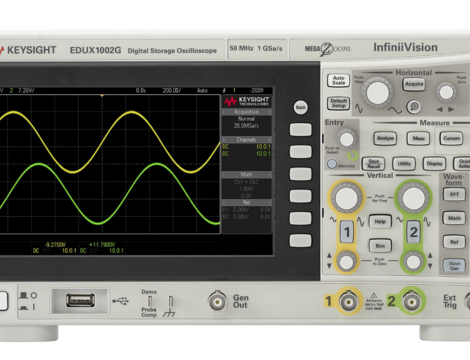This screenshot has height=360, width=470.
Task: Click the Gen Out BNC connector
Action: [217, 302]
